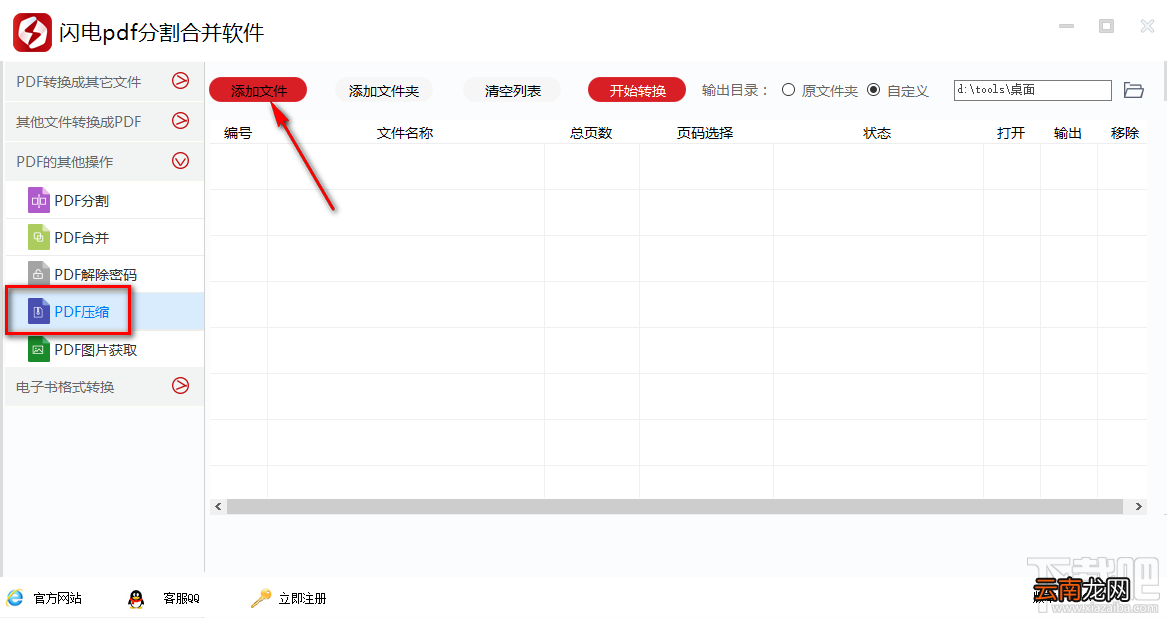
Task: Click the browser icon beside 官方网站
Action: coord(15,598)
